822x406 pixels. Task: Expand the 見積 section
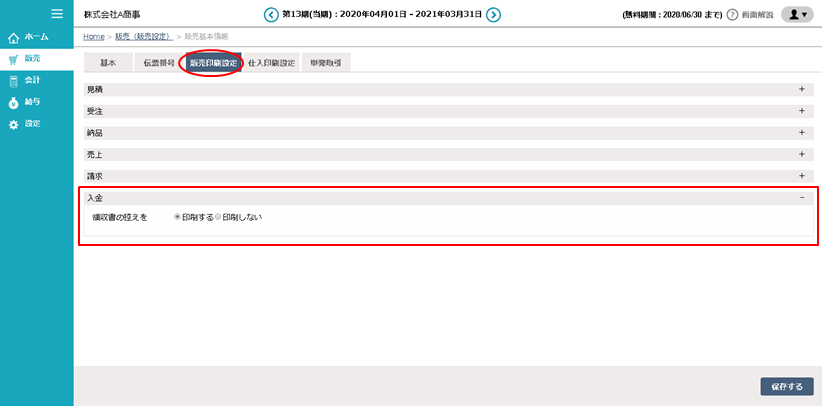pos(801,90)
